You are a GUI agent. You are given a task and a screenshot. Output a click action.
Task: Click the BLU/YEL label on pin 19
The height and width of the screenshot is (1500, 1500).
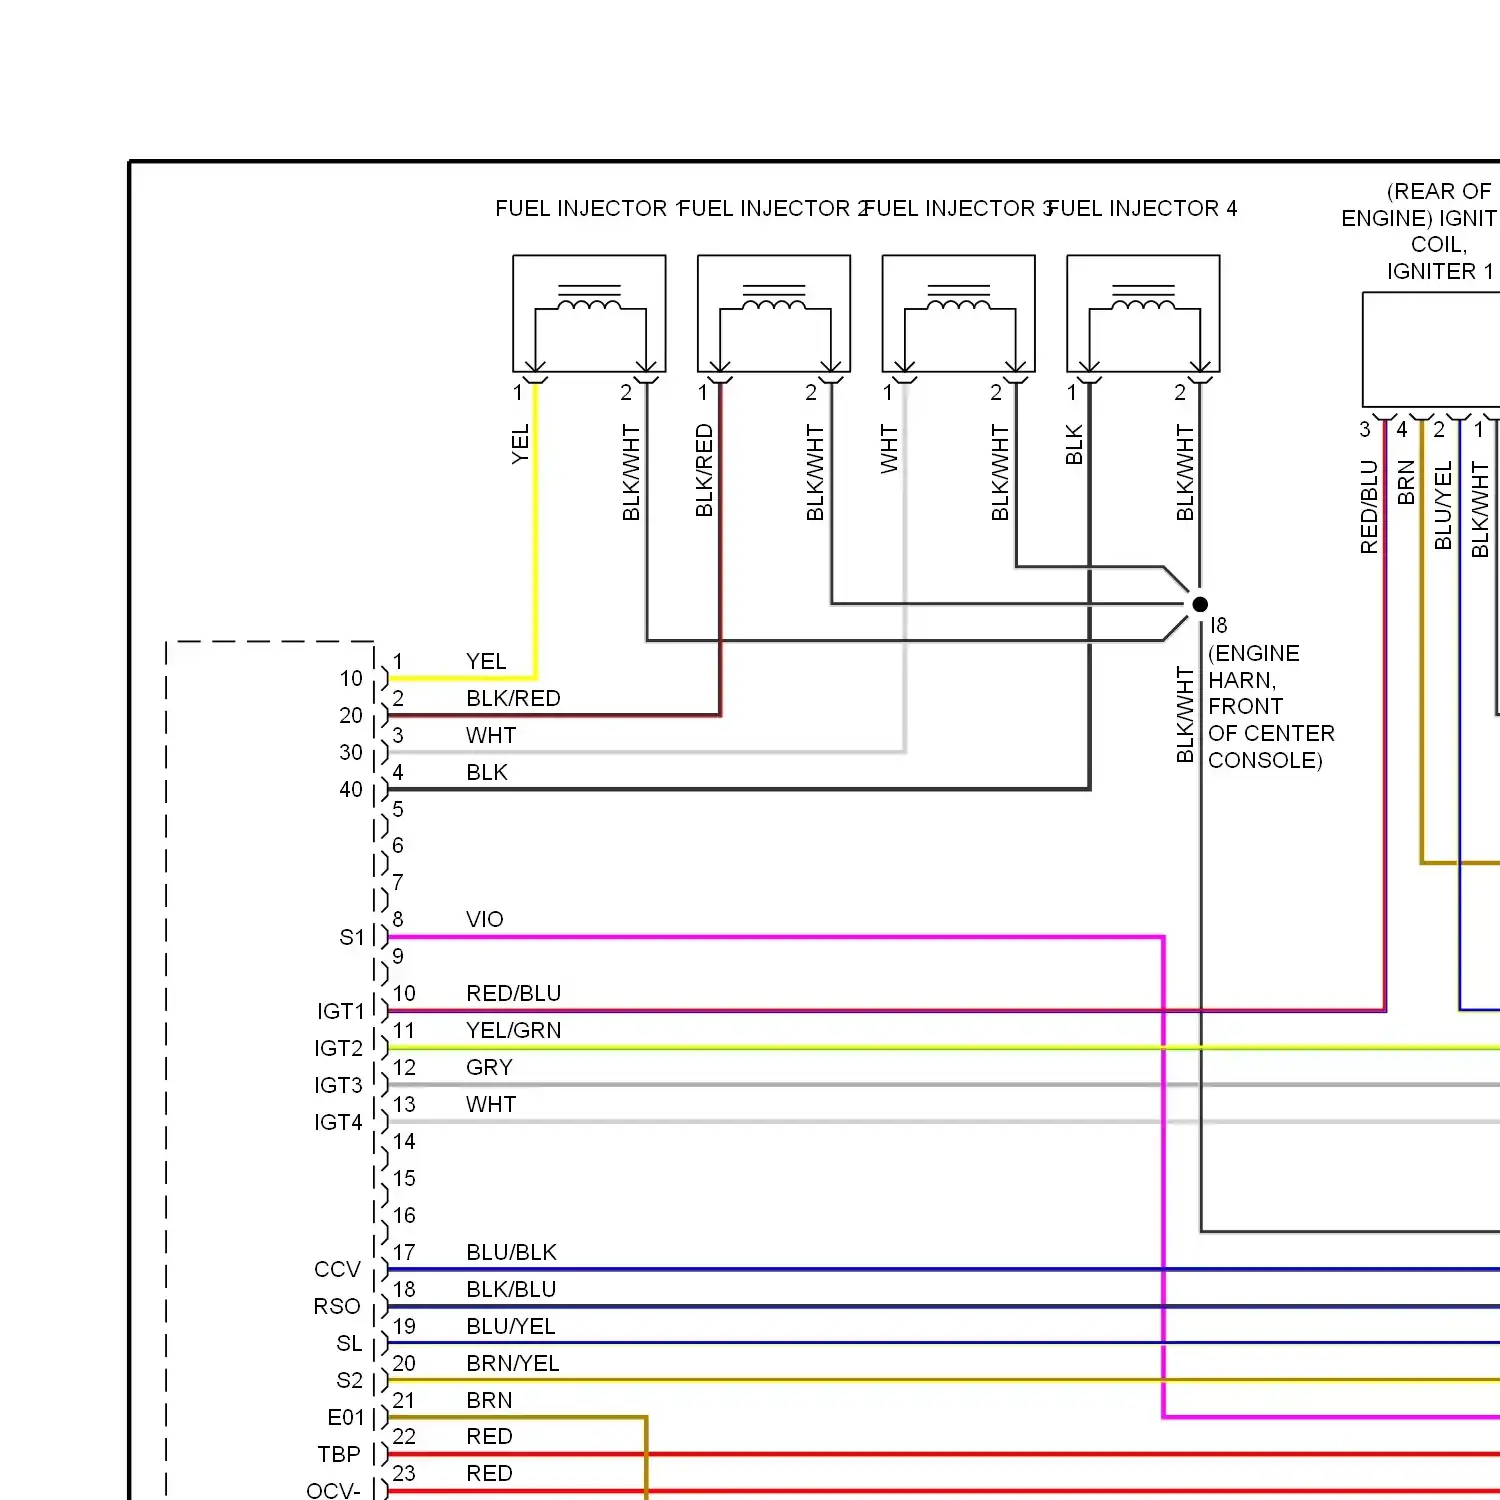point(510,1327)
